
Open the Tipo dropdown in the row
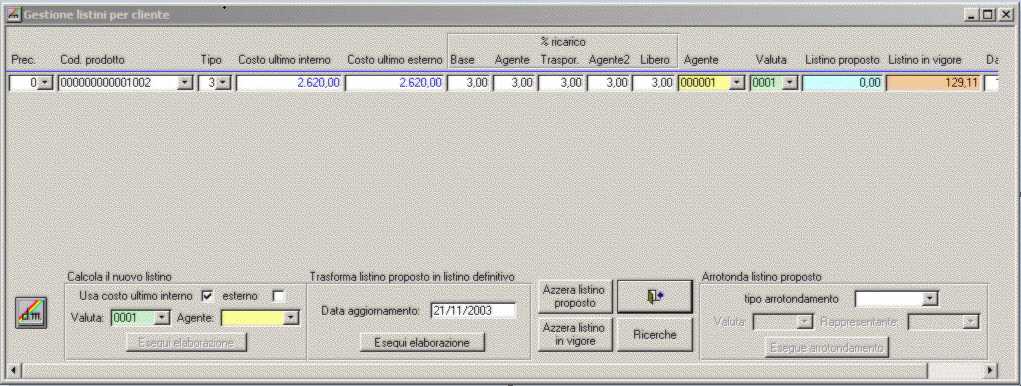[223, 83]
